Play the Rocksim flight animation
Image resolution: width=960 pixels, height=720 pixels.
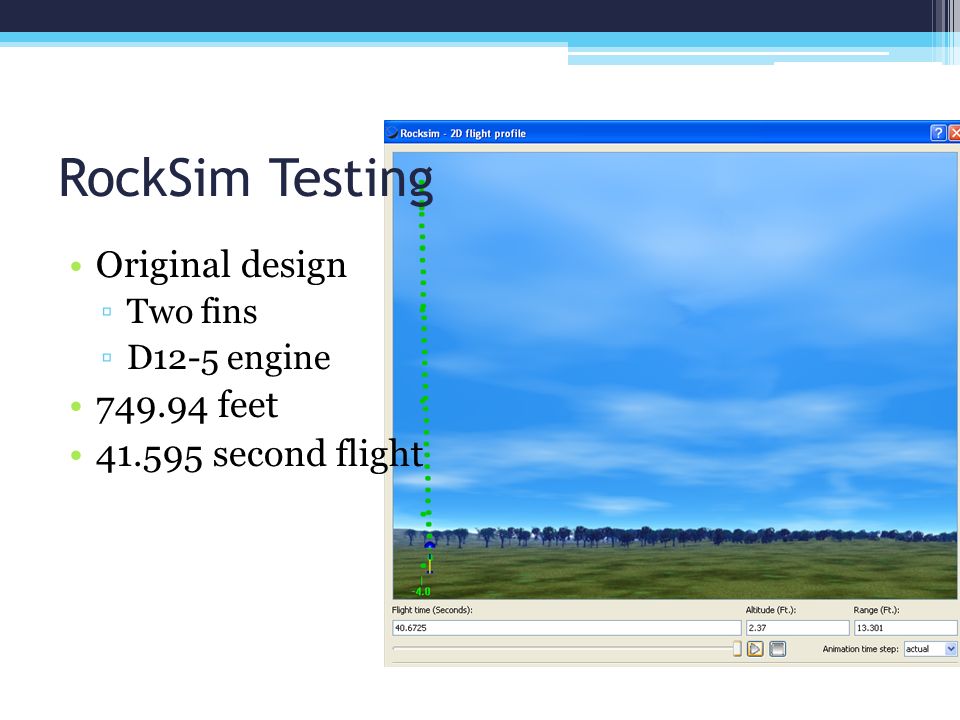coord(755,649)
